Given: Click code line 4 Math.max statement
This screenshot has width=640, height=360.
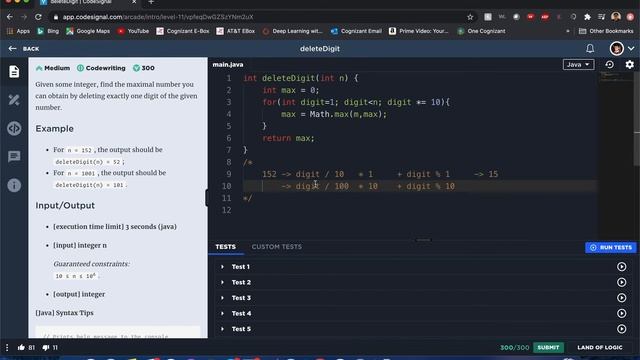Looking at the screenshot, I should 333,114.
